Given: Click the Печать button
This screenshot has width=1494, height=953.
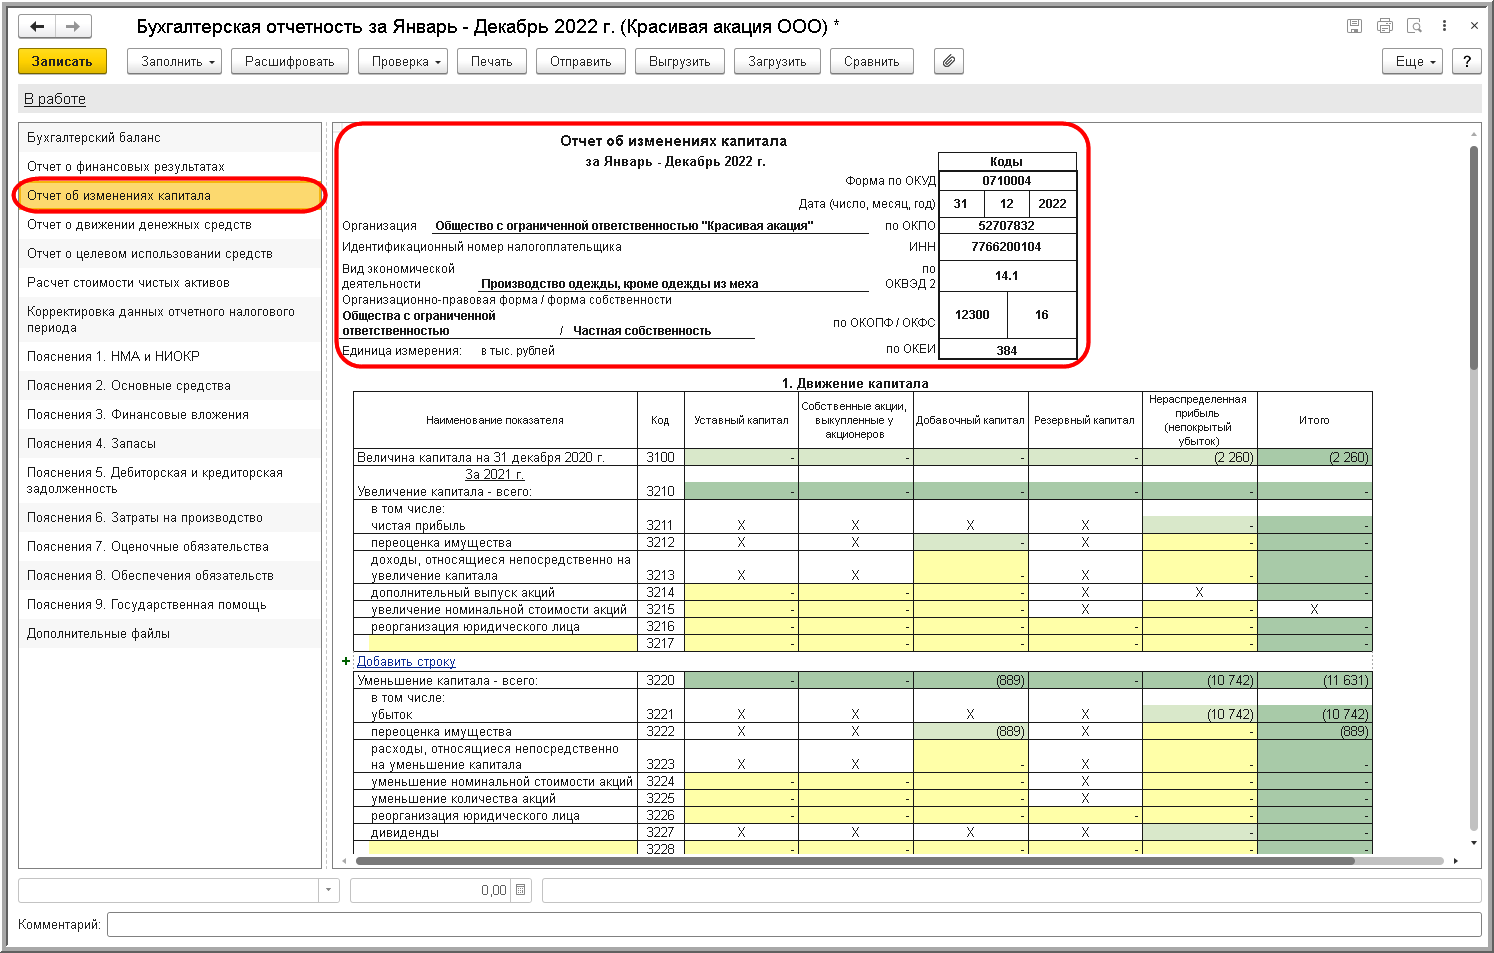Looking at the screenshot, I should 492,61.
